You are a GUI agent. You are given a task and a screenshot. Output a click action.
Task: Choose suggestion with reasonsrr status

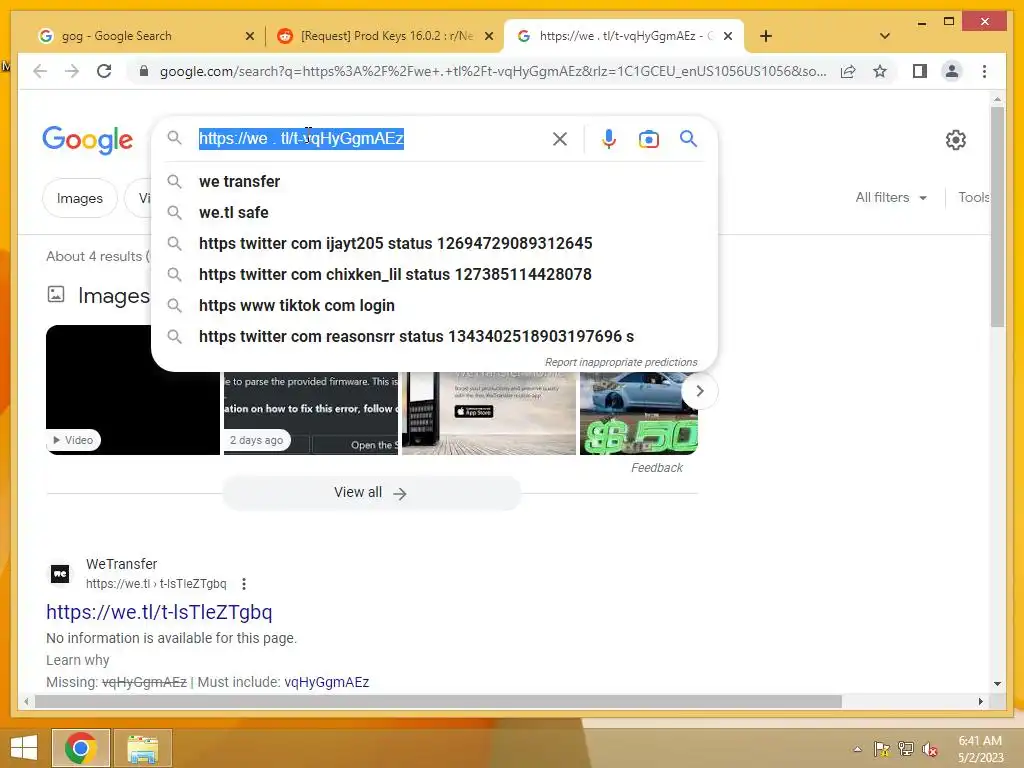434,336
